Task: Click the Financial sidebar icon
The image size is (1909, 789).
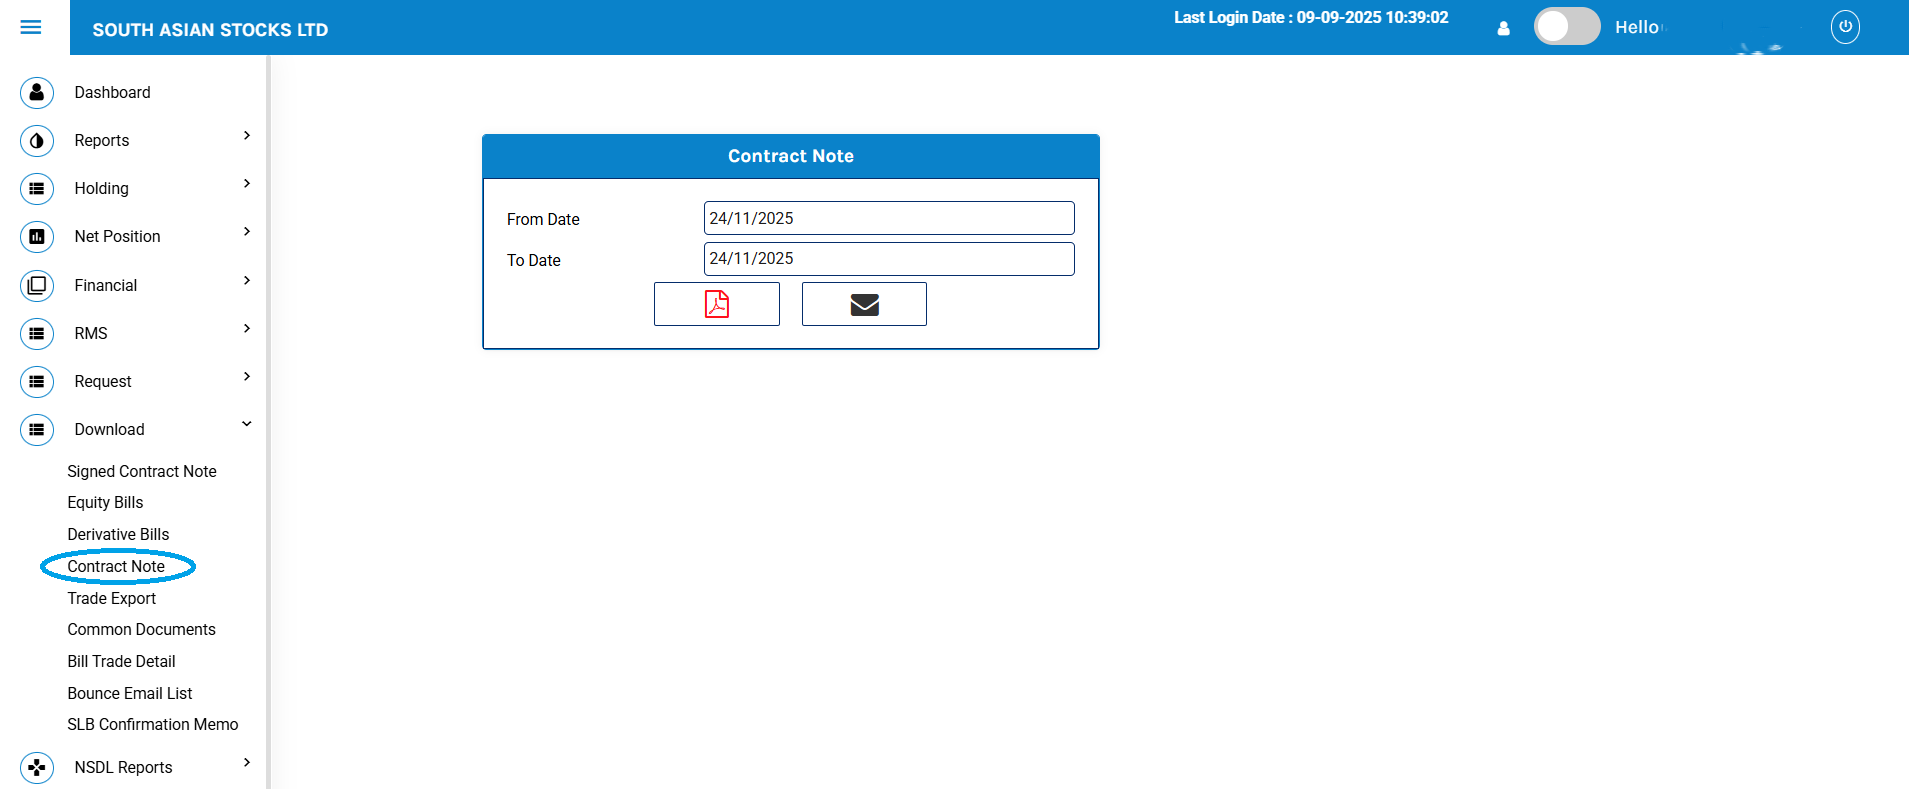Action: (x=37, y=285)
